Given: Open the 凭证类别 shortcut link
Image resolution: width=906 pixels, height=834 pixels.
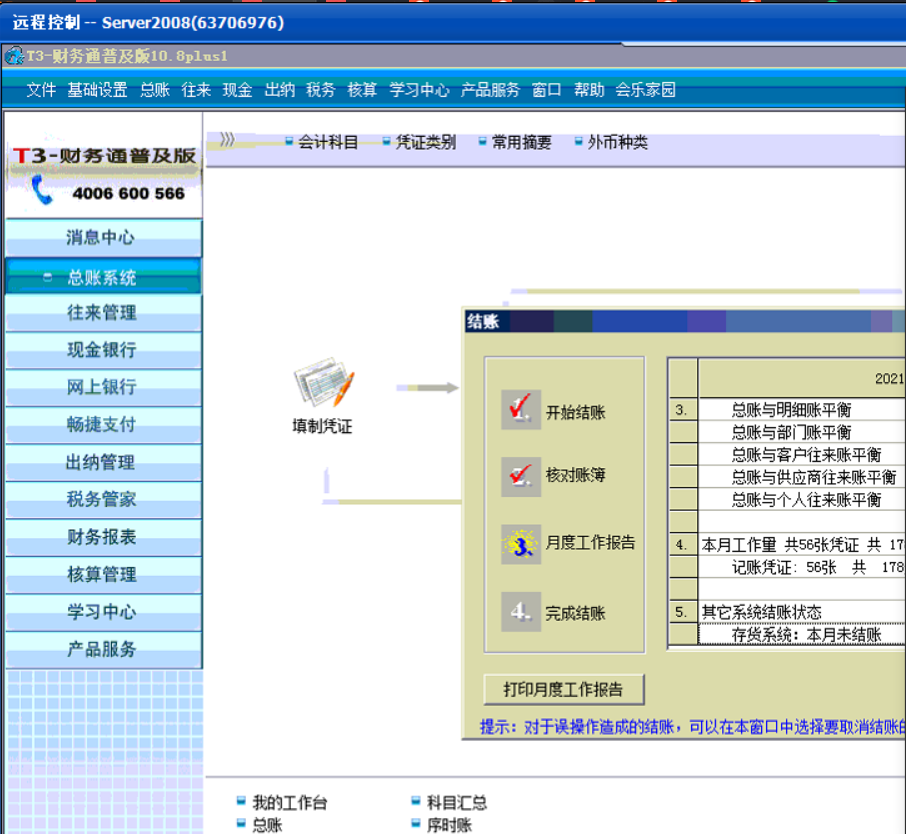Looking at the screenshot, I should (x=426, y=142).
